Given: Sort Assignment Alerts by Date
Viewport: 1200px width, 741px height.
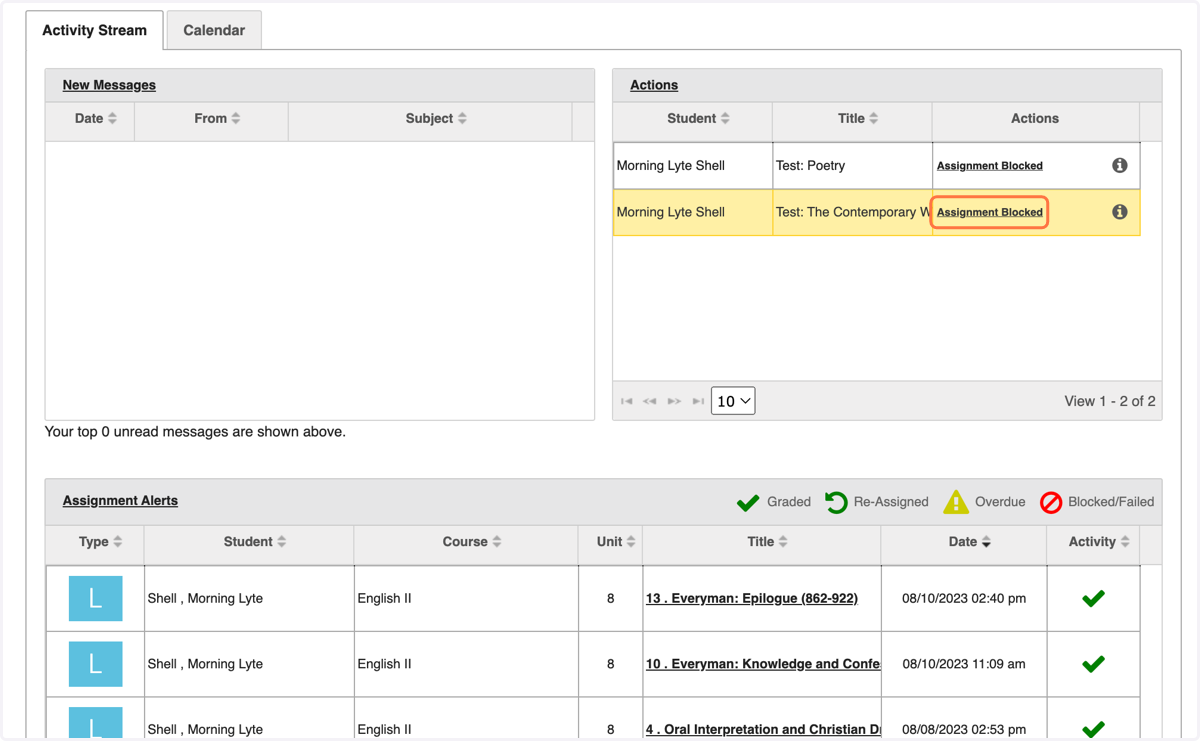Looking at the screenshot, I should click(x=969, y=542).
